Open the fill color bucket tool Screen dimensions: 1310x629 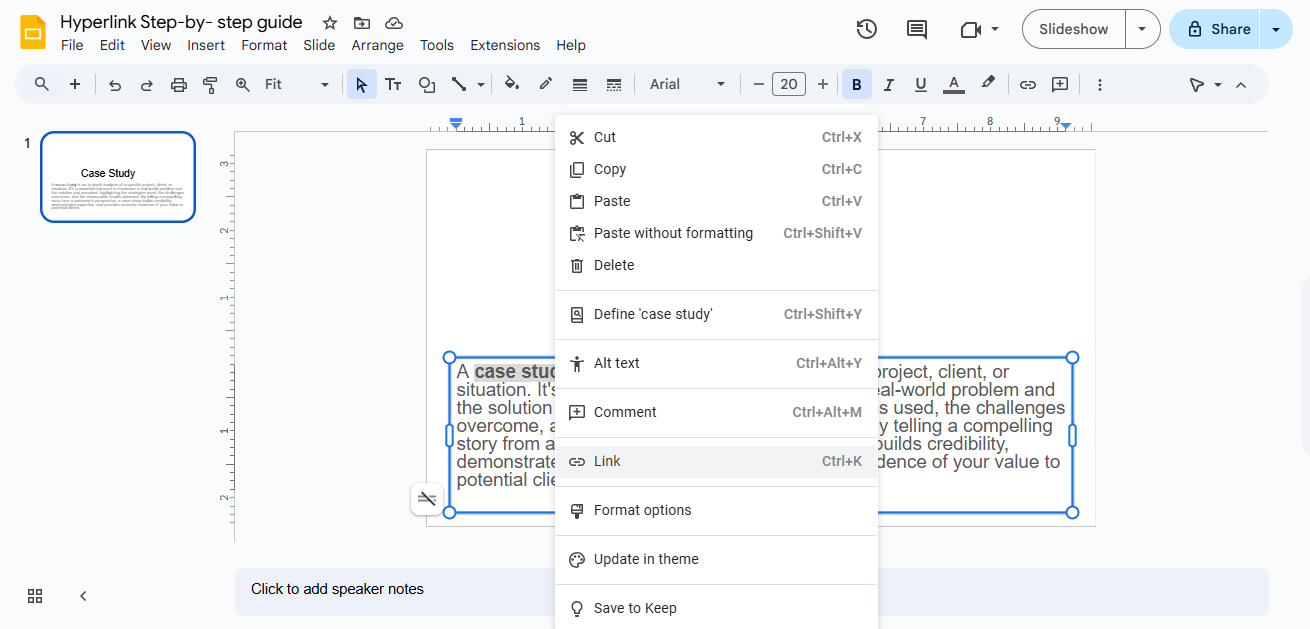coord(512,85)
